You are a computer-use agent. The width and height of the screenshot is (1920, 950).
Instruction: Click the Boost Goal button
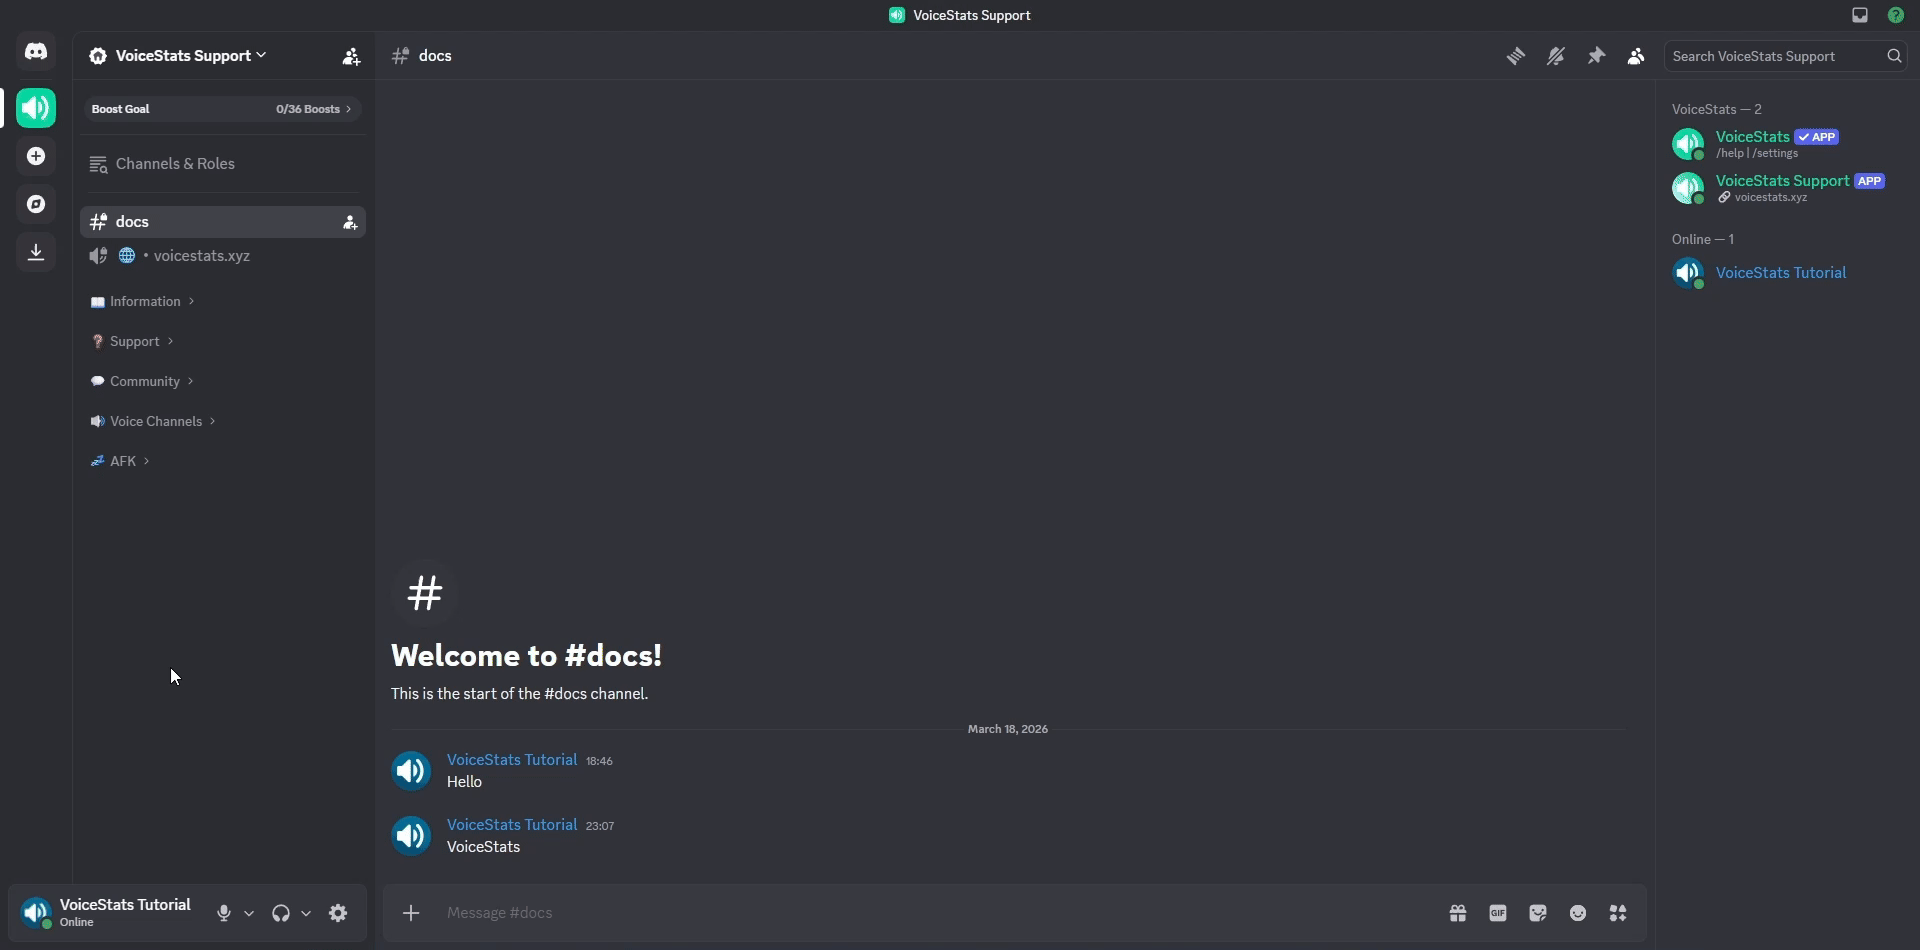pyautogui.click(x=221, y=109)
